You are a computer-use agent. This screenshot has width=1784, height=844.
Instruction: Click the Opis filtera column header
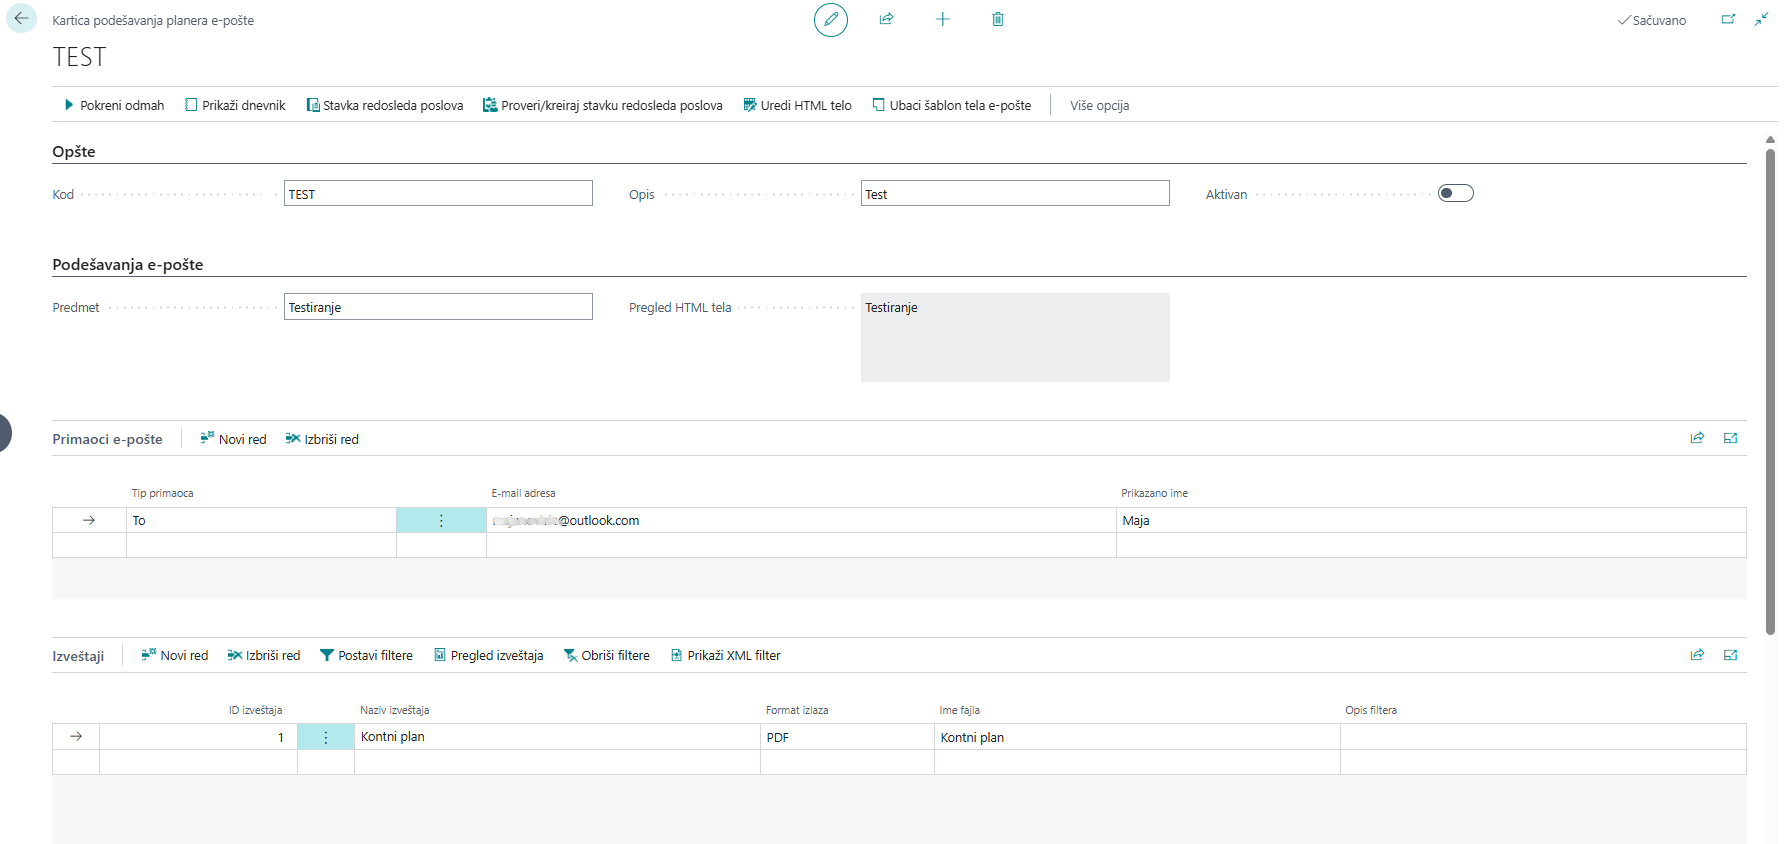pos(1370,710)
